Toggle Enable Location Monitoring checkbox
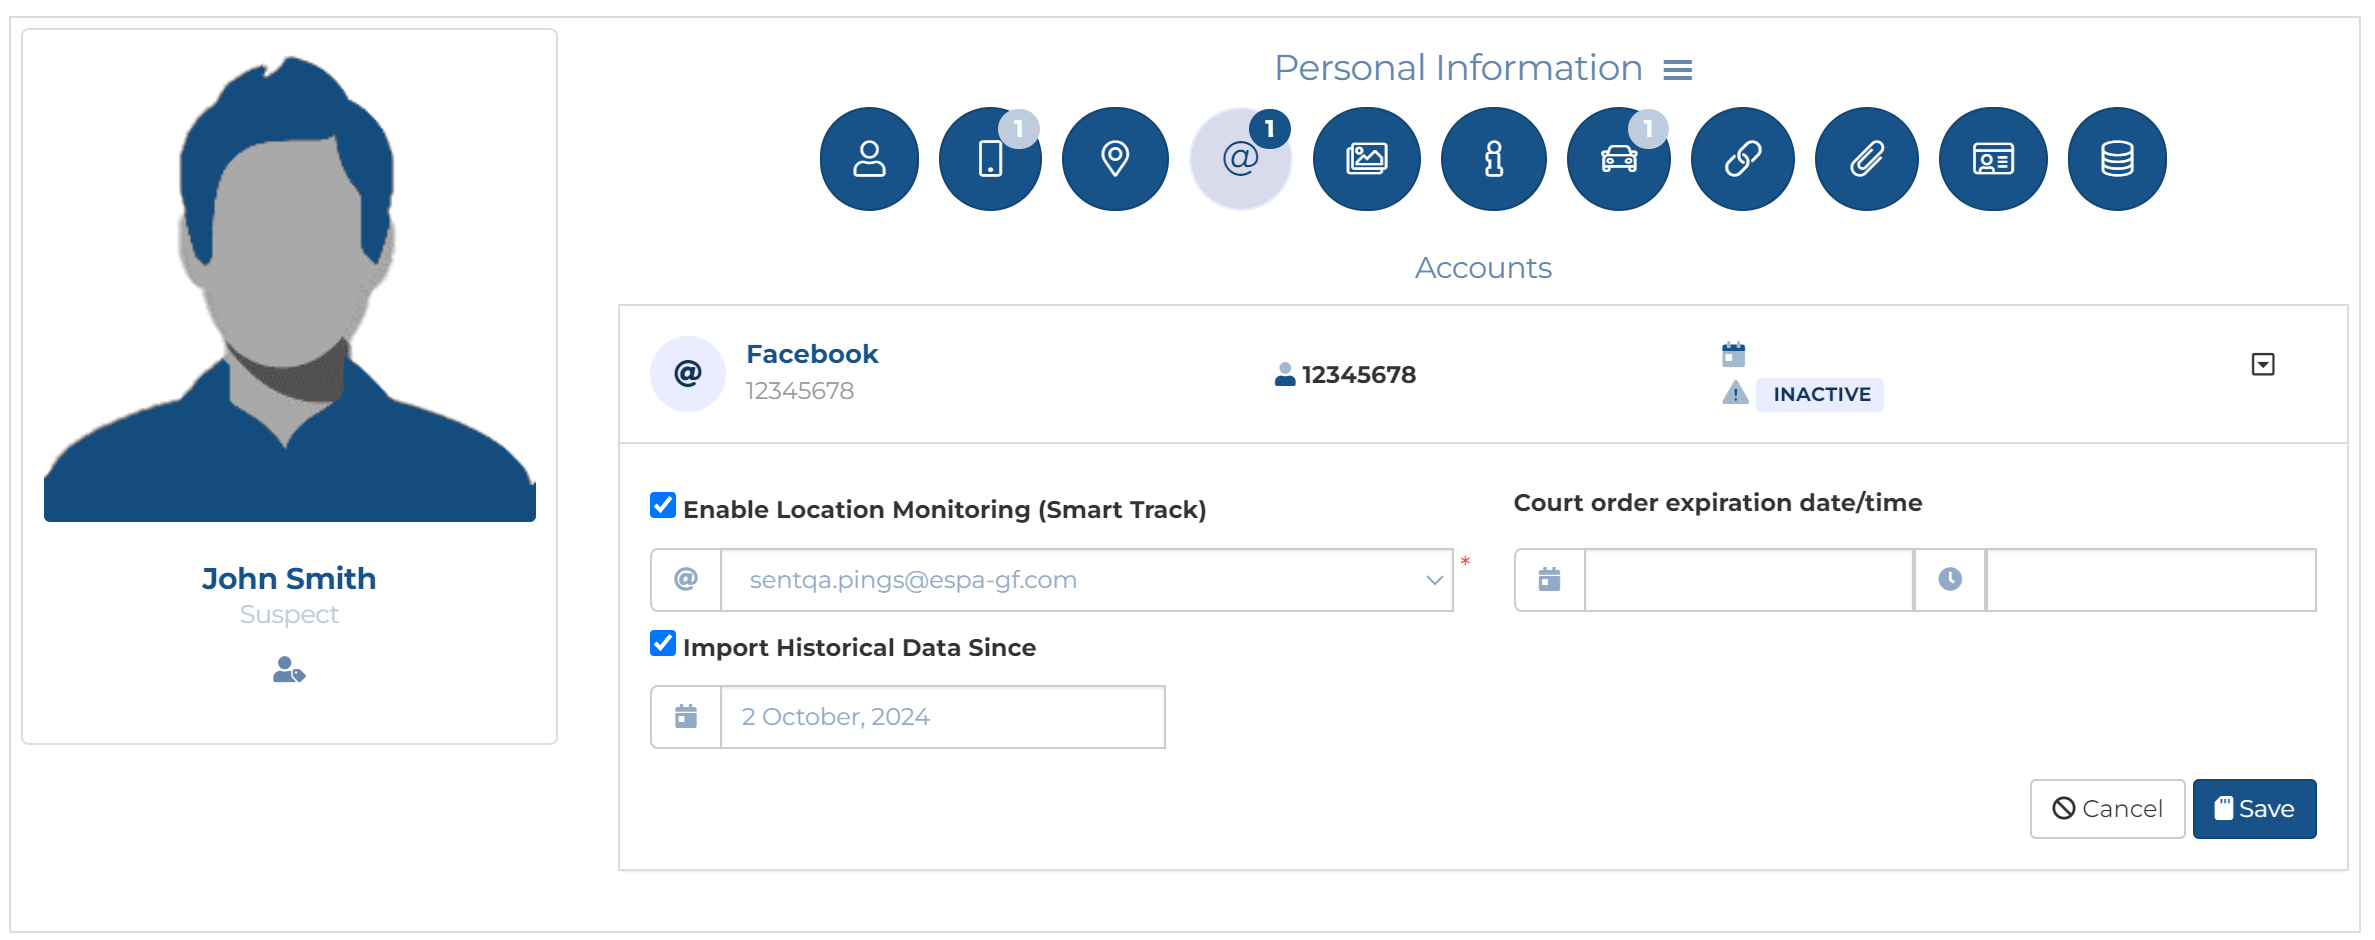Image resolution: width=2375 pixels, height=940 pixels. [x=663, y=506]
